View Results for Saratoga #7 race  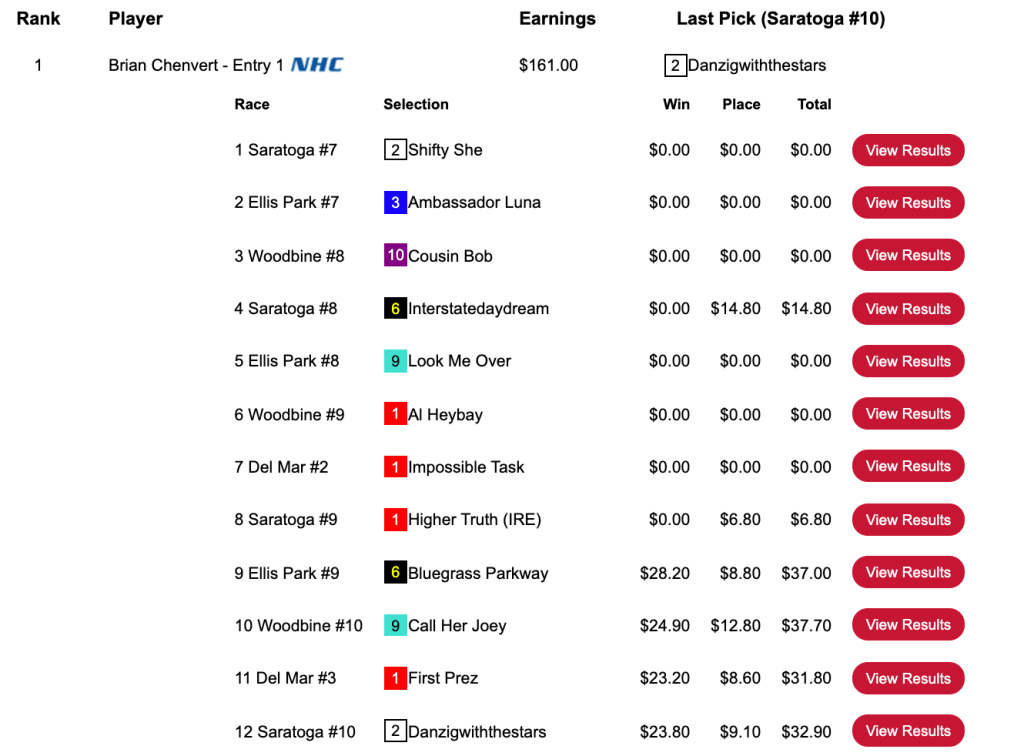click(x=907, y=150)
